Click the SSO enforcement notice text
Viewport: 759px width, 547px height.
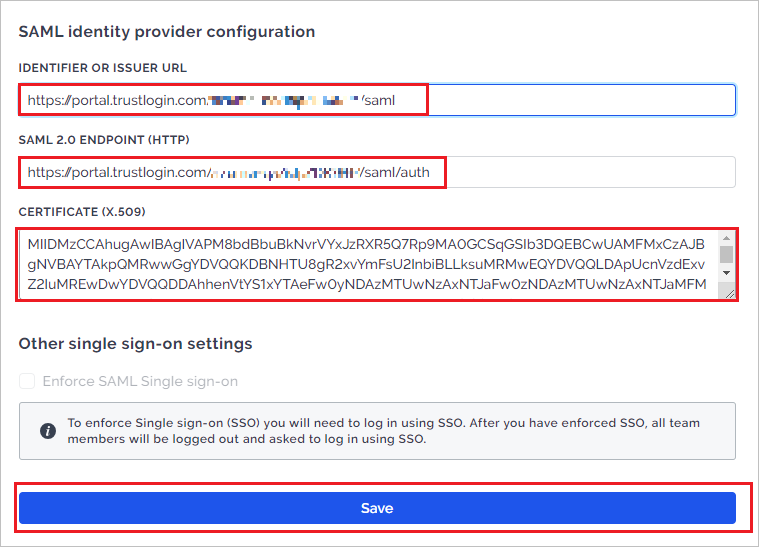pyautogui.click(x=383, y=431)
